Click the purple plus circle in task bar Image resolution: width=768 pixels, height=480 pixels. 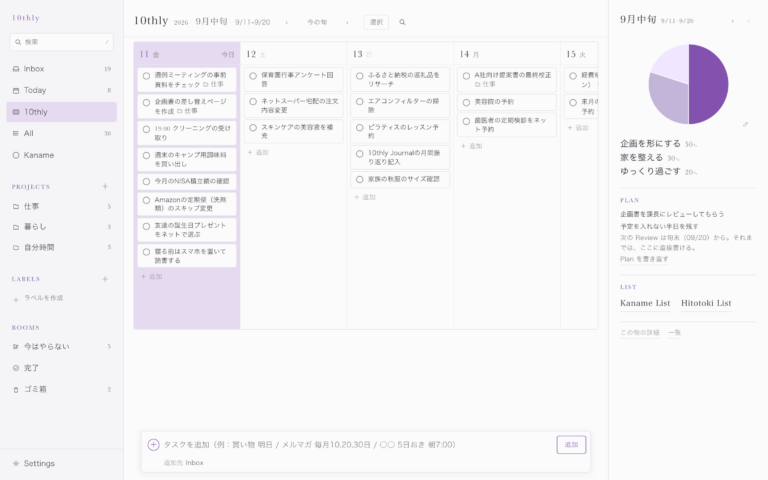[153, 444]
